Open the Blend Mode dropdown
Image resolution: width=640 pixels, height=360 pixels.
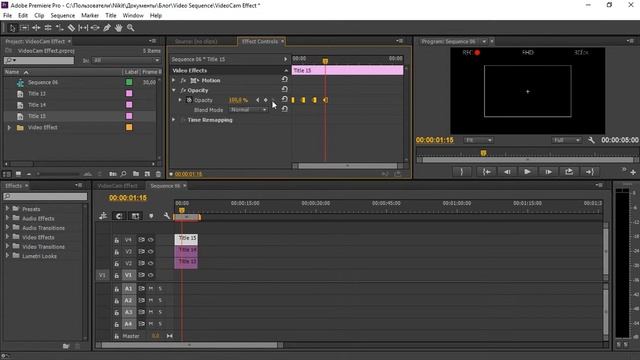[248, 110]
